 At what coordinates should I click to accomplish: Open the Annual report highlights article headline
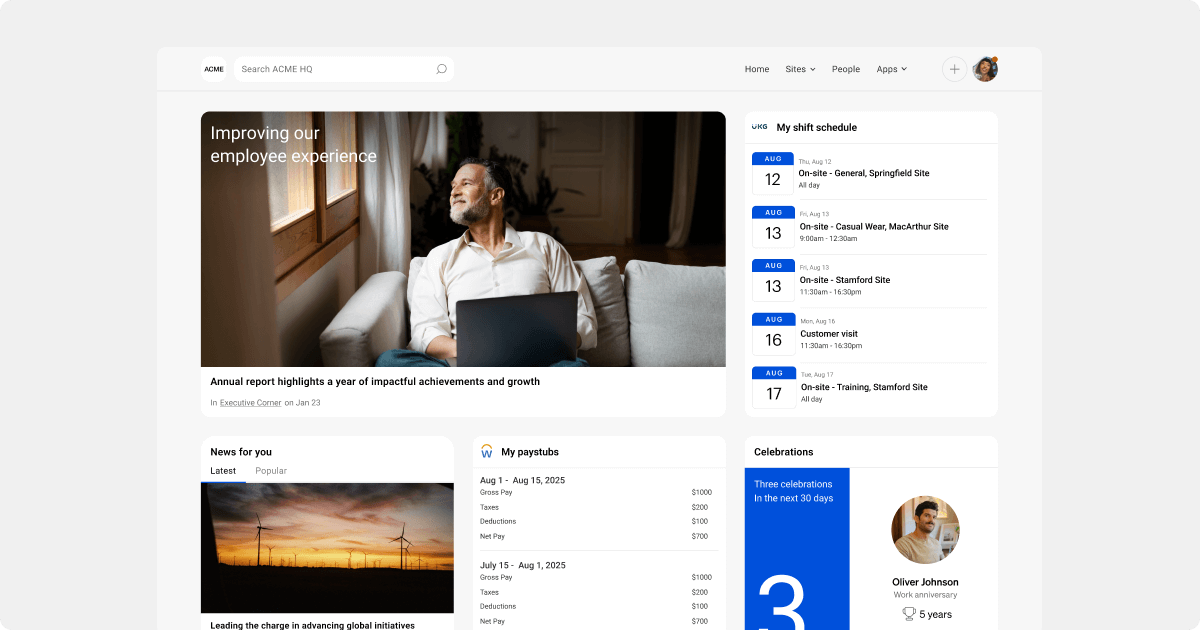tap(375, 381)
